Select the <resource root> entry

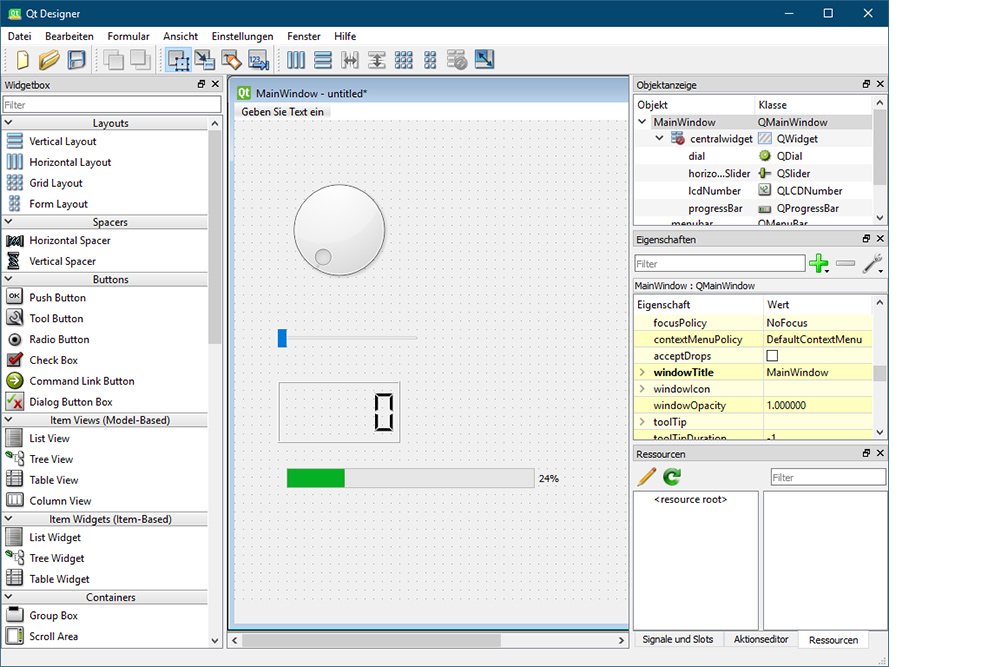coord(691,499)
